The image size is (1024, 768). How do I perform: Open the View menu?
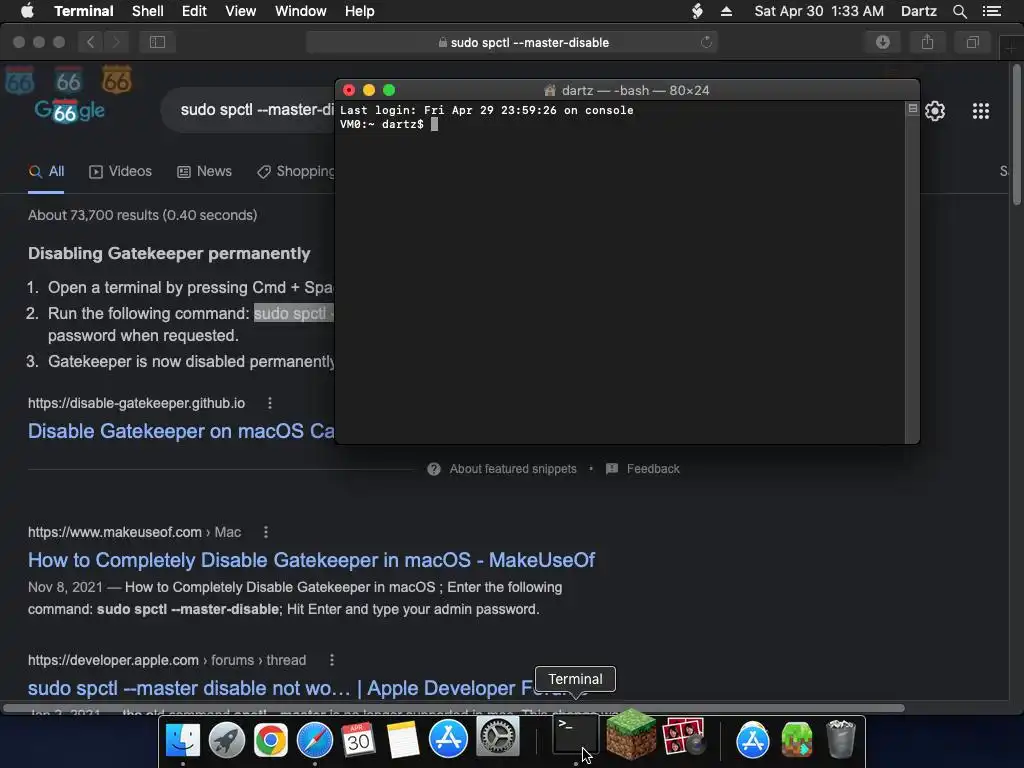coord(240,11)
